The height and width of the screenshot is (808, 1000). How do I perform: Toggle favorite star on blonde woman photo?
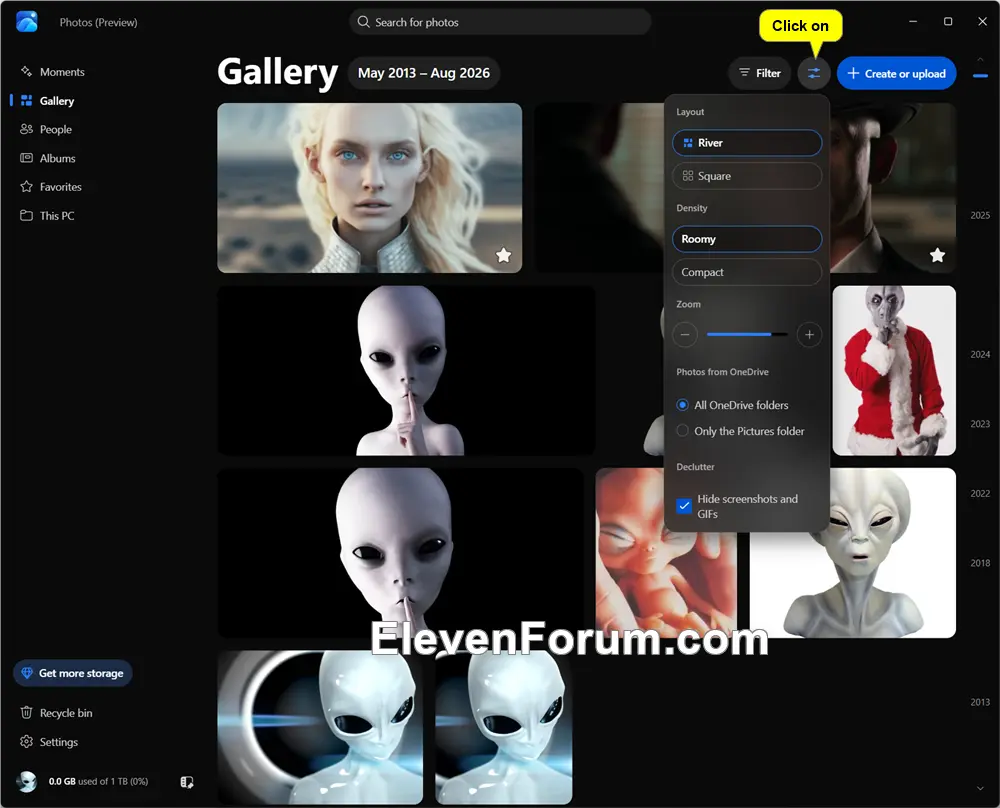[x=504, y=255]
